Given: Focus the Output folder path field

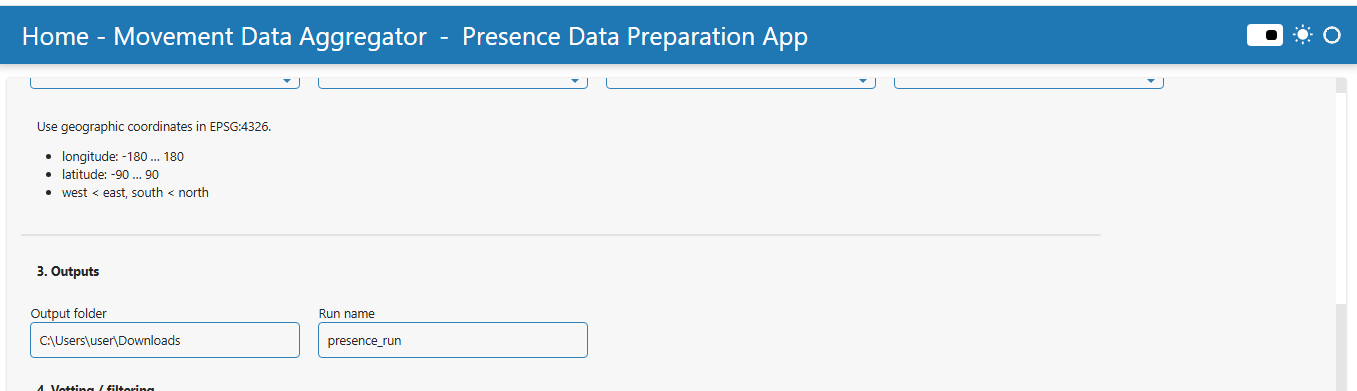Looking at the screenshot, I should pyautogui.click(x=165, y=340).
